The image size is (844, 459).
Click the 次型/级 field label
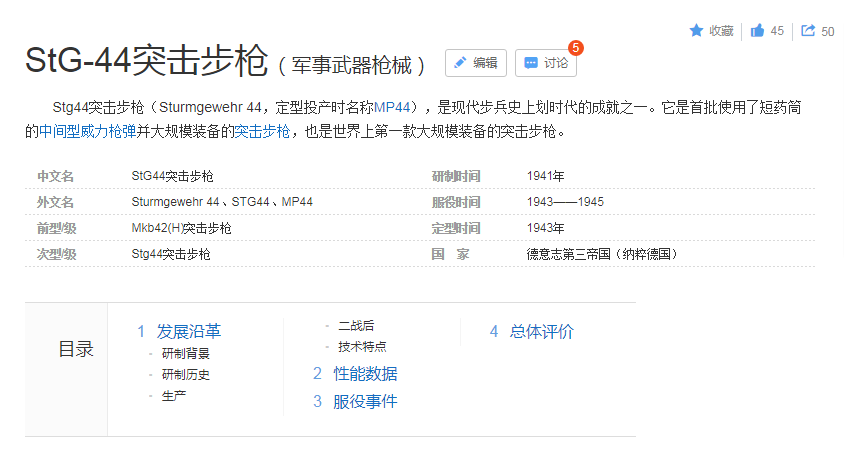57,254
